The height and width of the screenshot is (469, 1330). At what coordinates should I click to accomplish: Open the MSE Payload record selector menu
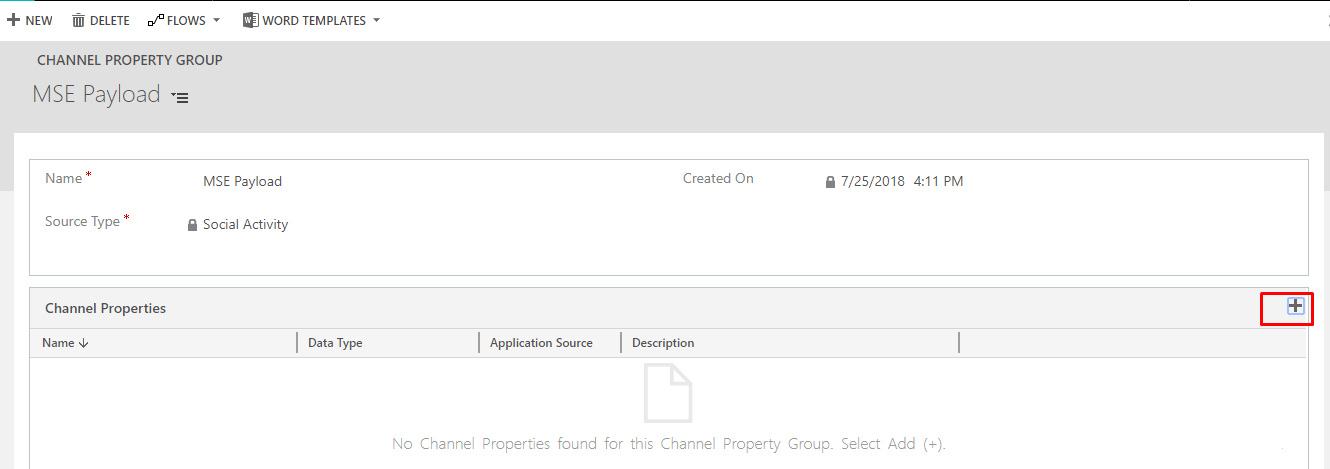click(180, 97)
